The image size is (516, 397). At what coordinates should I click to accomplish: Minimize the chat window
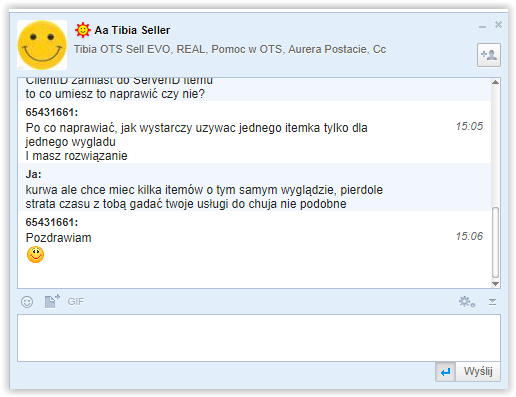tap(482, 27)
